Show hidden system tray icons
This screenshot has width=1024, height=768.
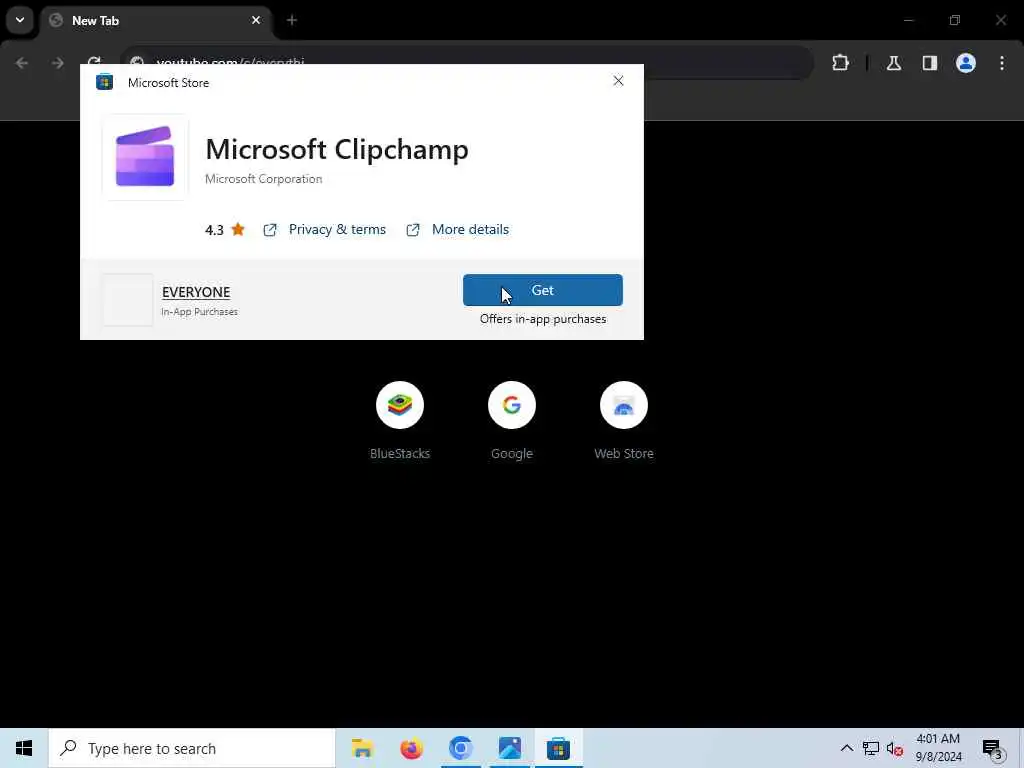point(846,748)
